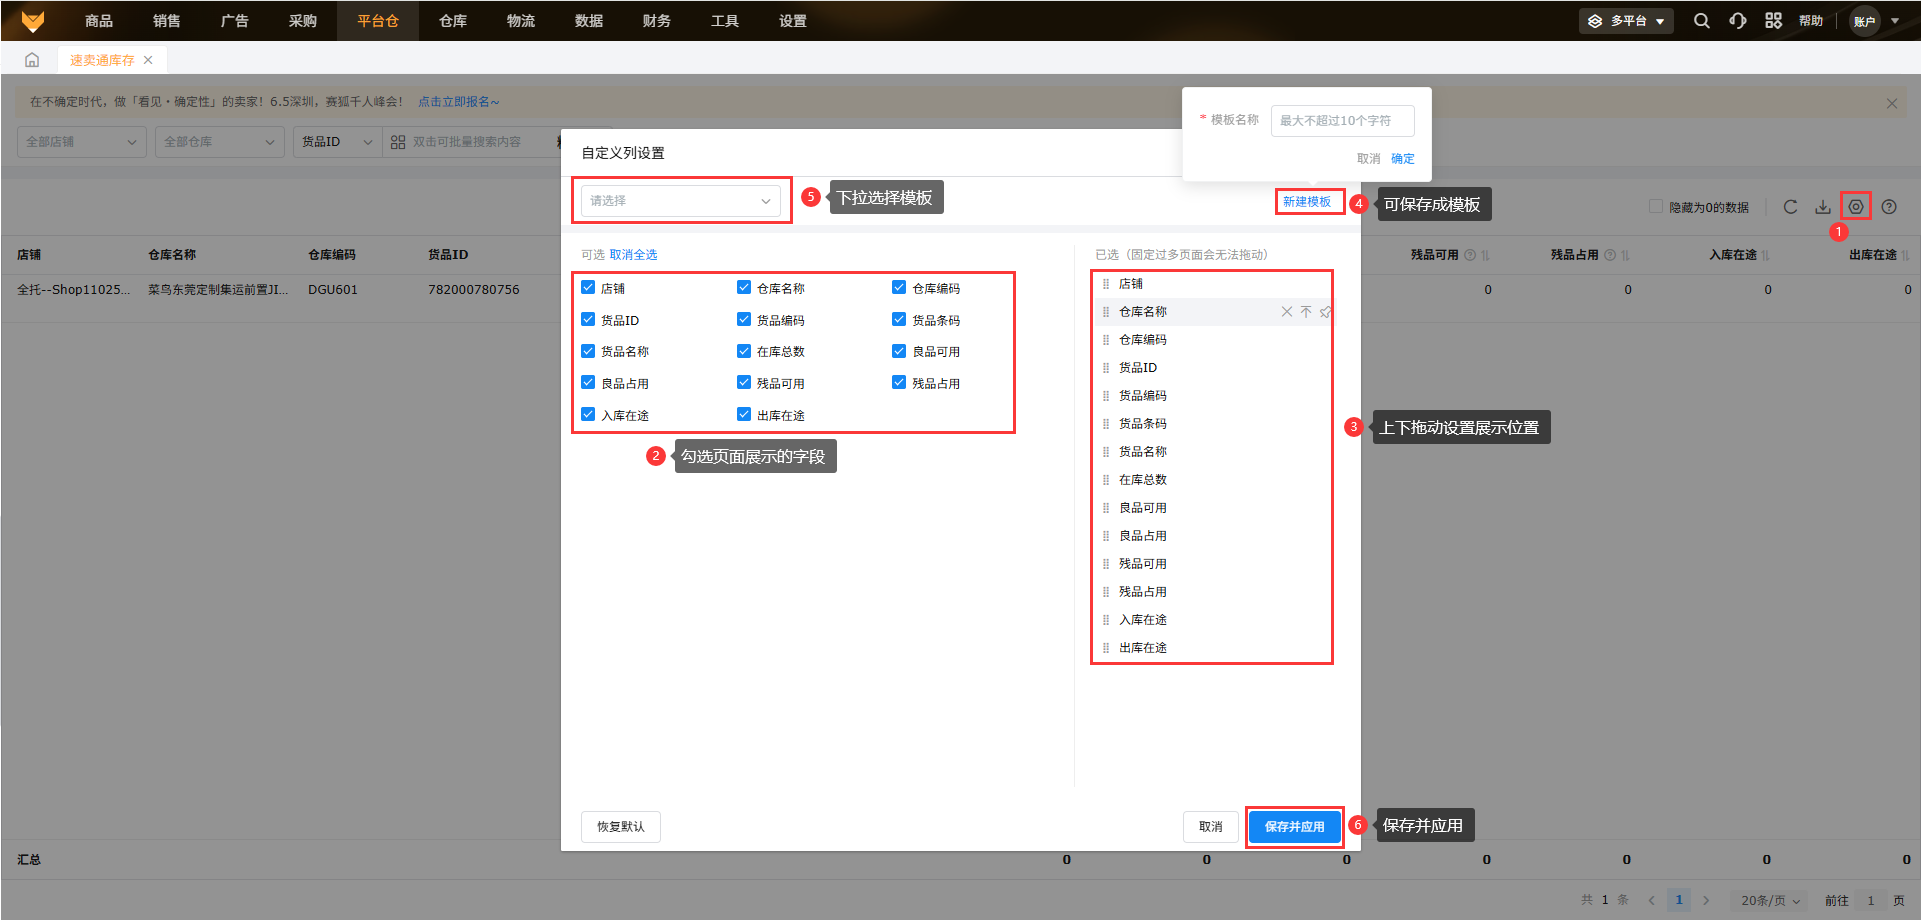Pin the 仓库名称 column

[x=1325, y=312]
